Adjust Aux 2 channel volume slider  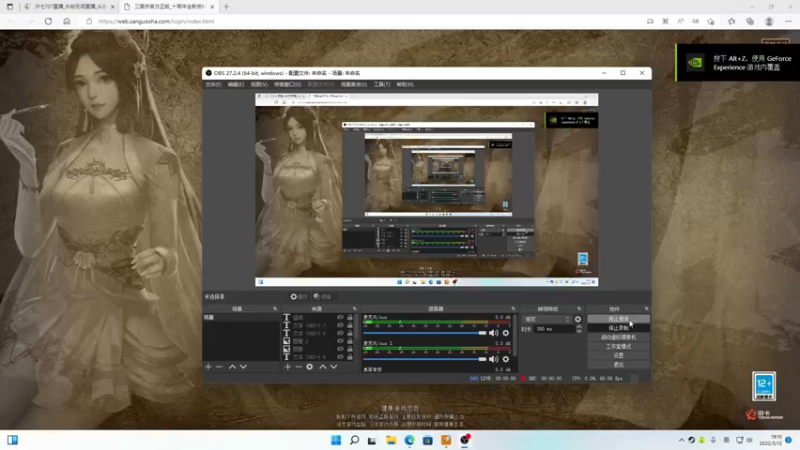[424, 359]
